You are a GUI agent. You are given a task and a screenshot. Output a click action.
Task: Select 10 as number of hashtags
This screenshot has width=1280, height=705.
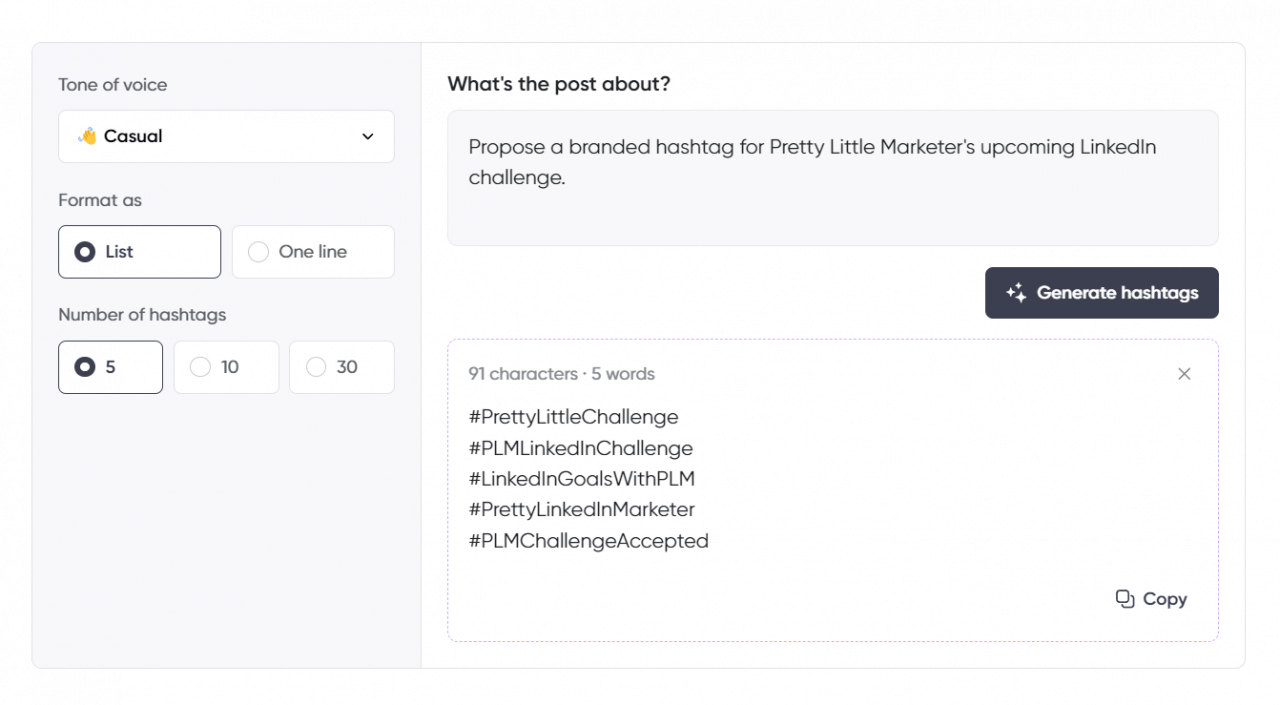pos(226,367)
